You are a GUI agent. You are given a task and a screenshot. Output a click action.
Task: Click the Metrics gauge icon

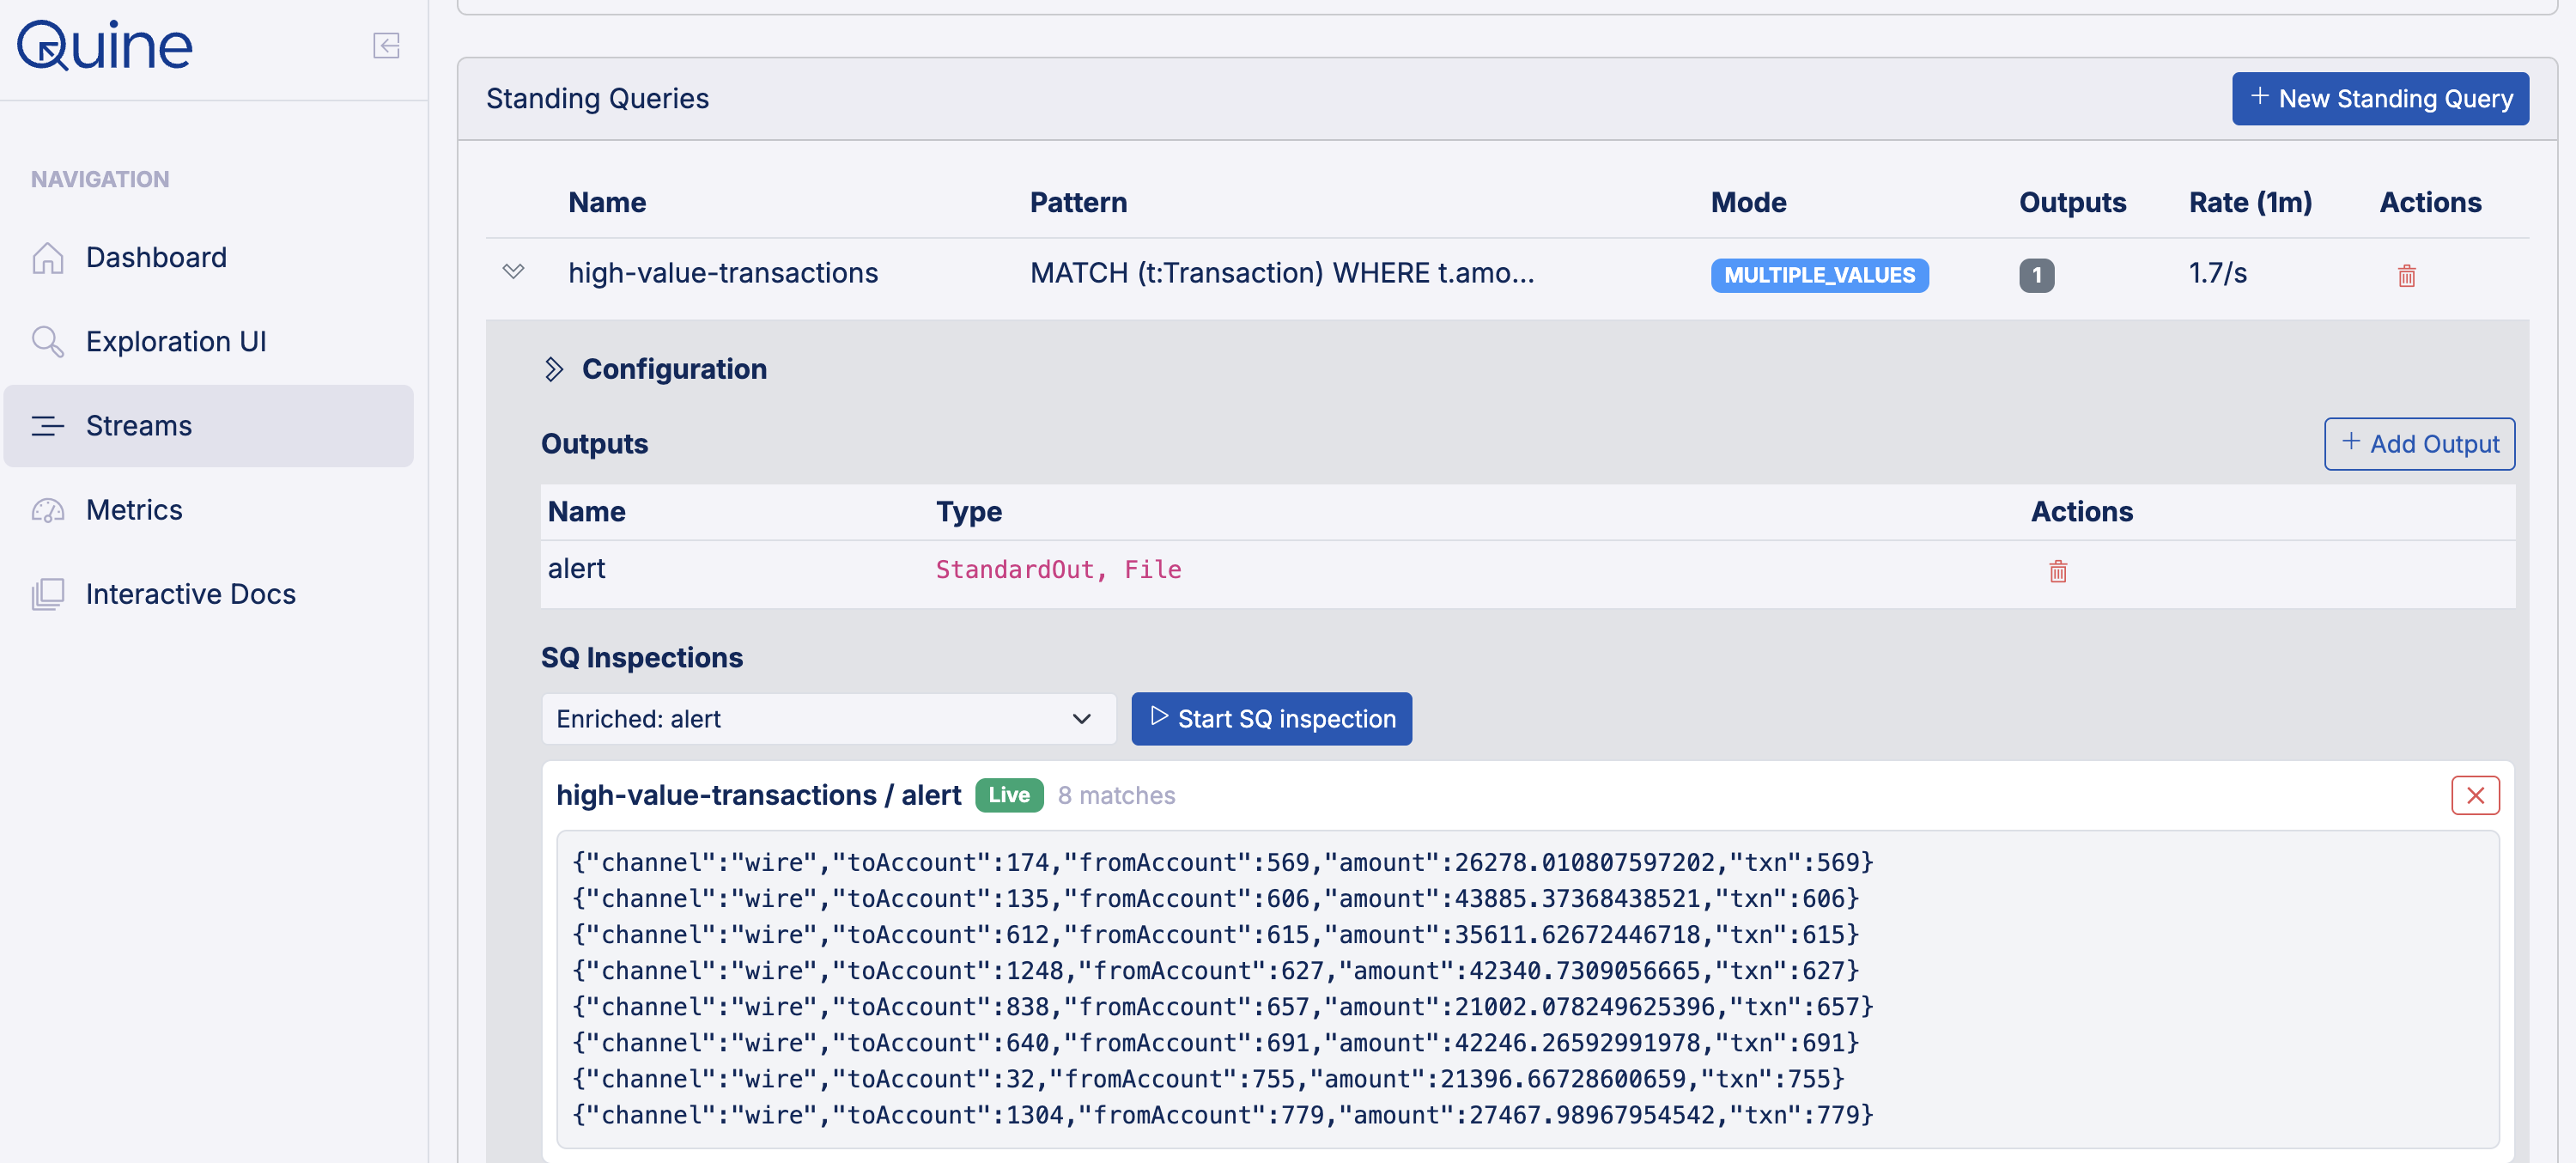pos(48,510)
